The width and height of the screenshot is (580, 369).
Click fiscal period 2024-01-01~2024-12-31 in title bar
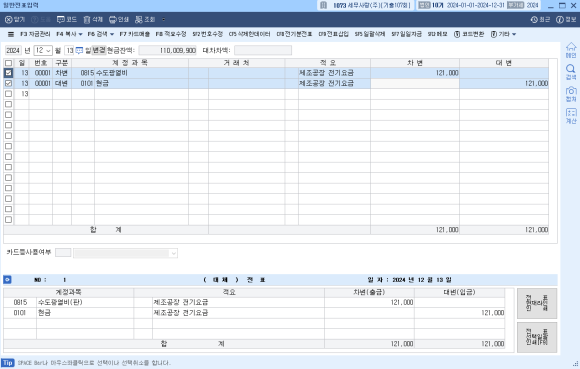click(x=475, y=5)
